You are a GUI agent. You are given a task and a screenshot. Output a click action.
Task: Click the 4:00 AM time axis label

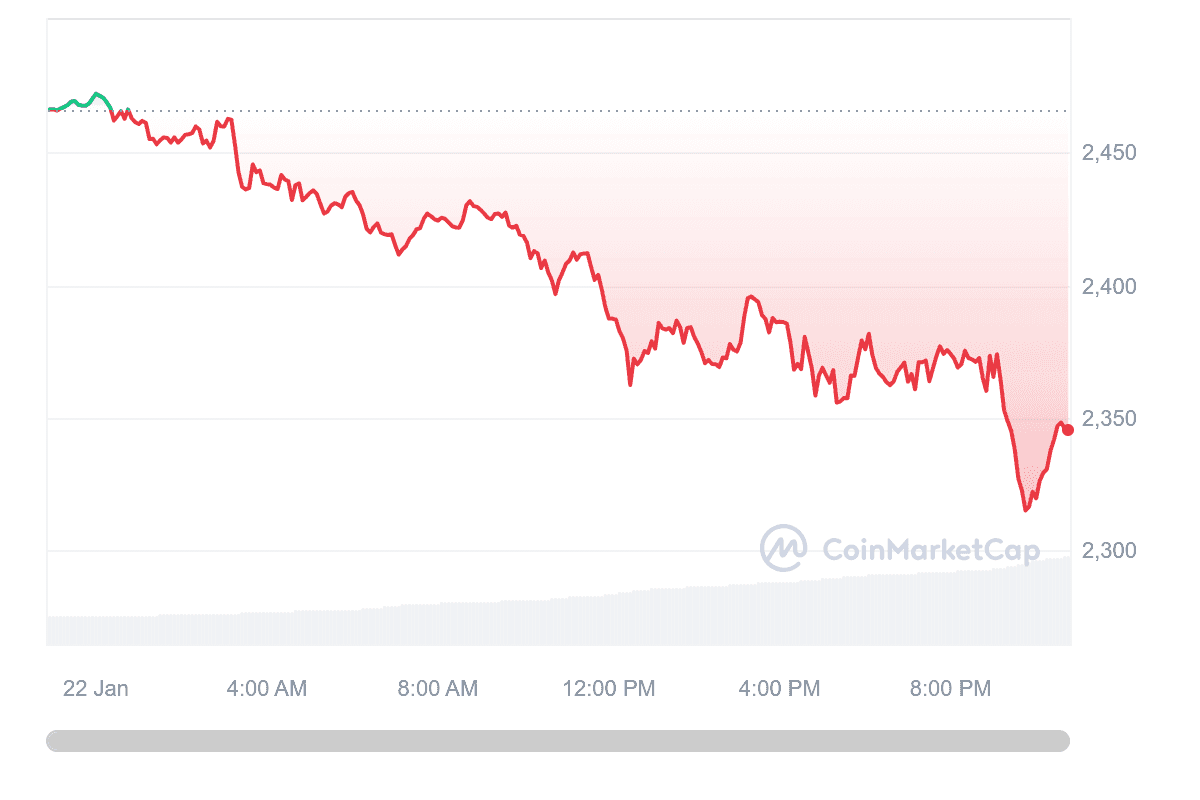pos(267,688)
